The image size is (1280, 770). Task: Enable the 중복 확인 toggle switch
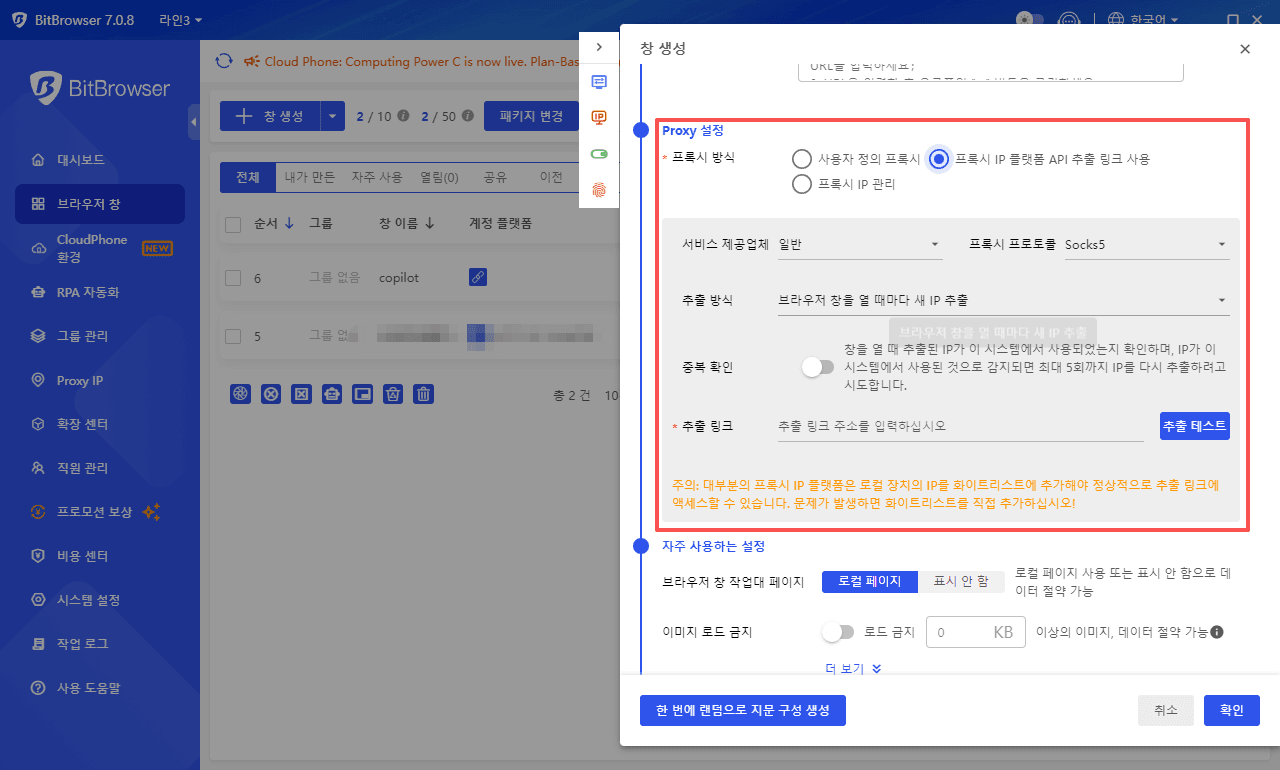tap(817, 367)
